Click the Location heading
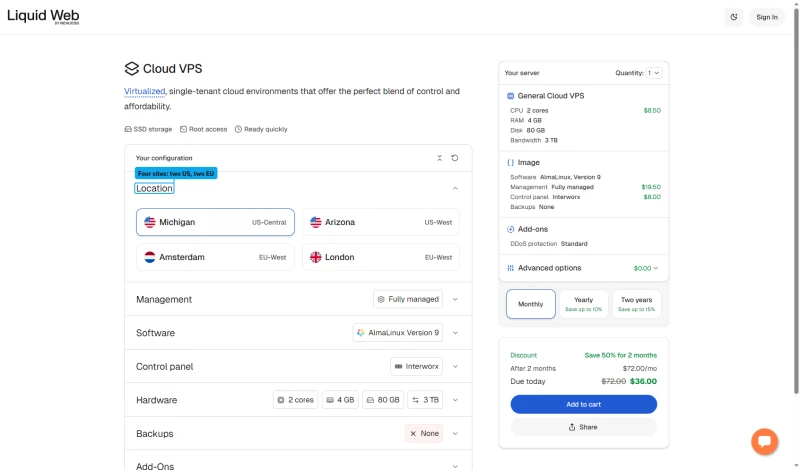The image size is (800, 470). coord(154,189)
